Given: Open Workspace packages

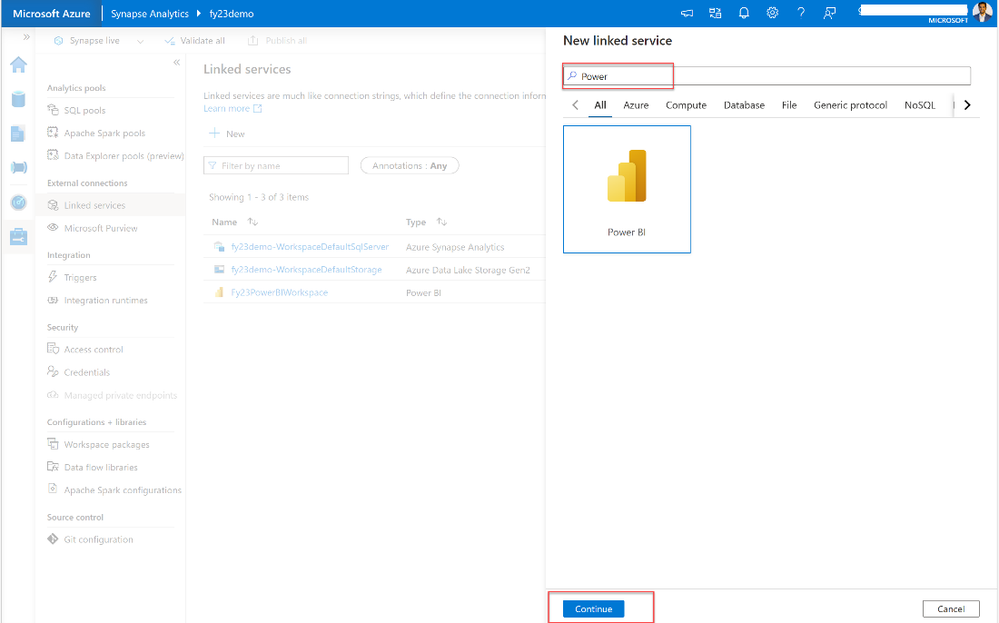Looking at the screenshot, I should 106,444.
